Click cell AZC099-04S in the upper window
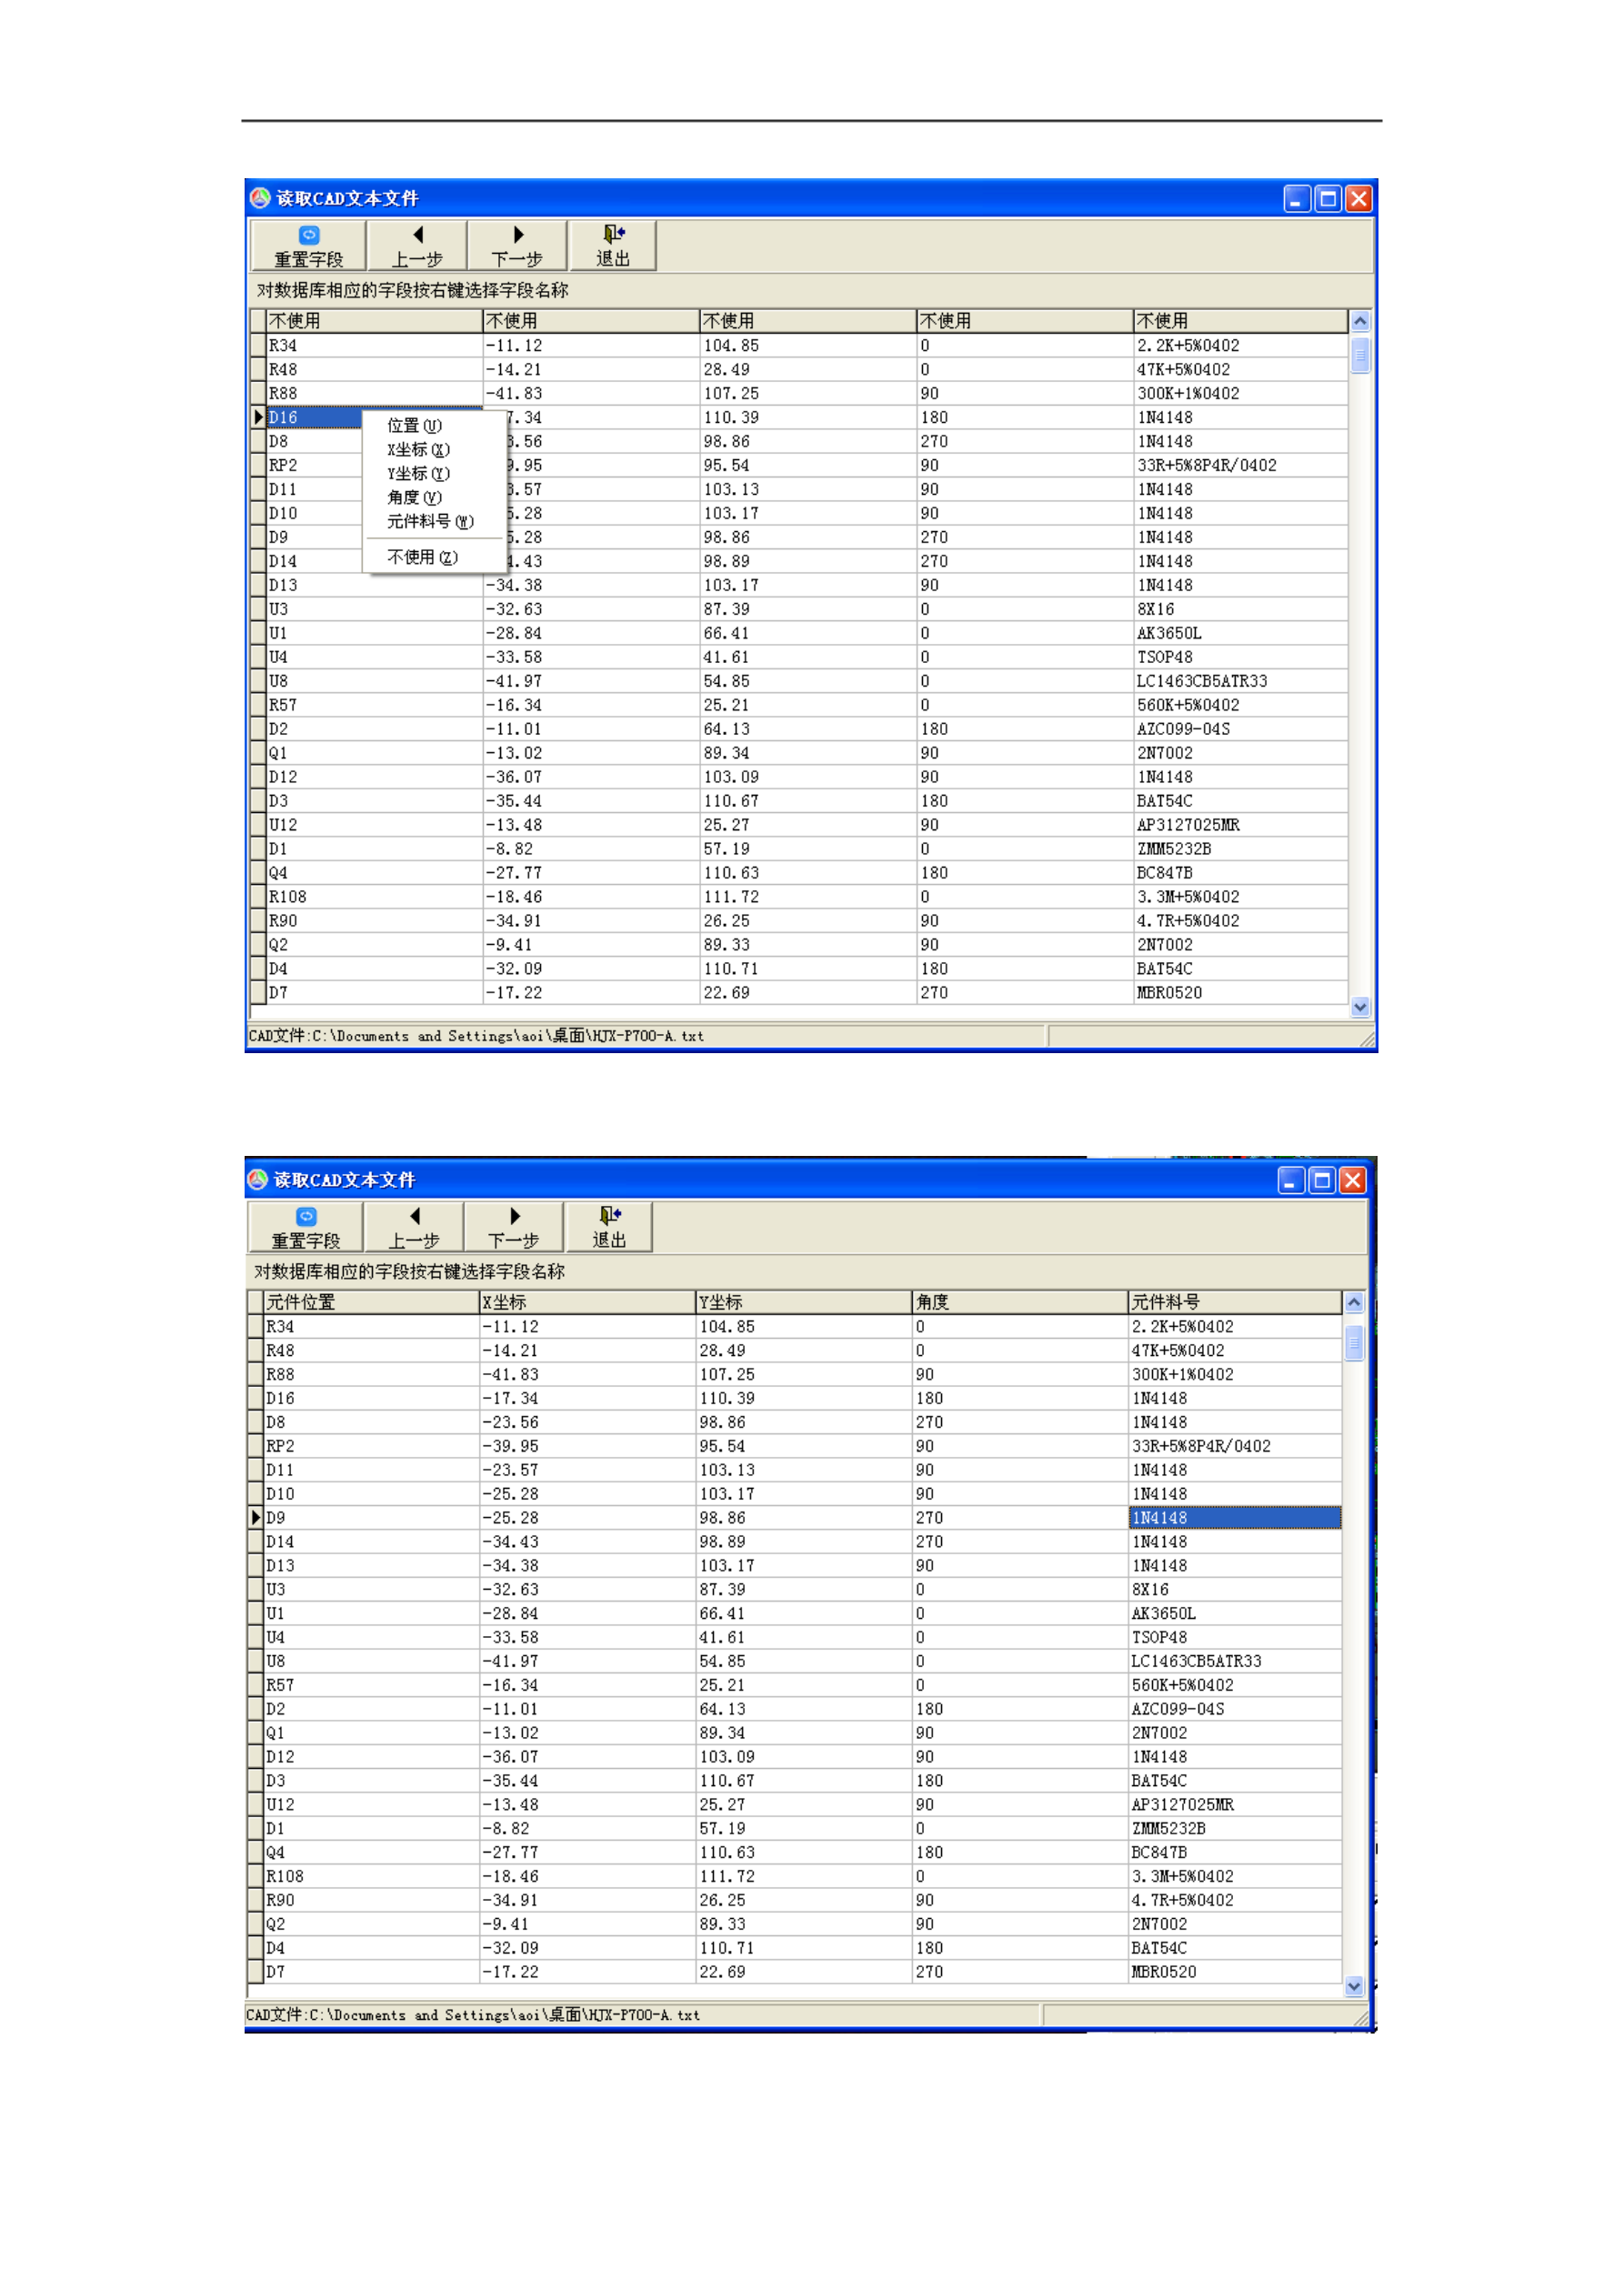Screen dimensions: 1624x2270 point(1241,729)
